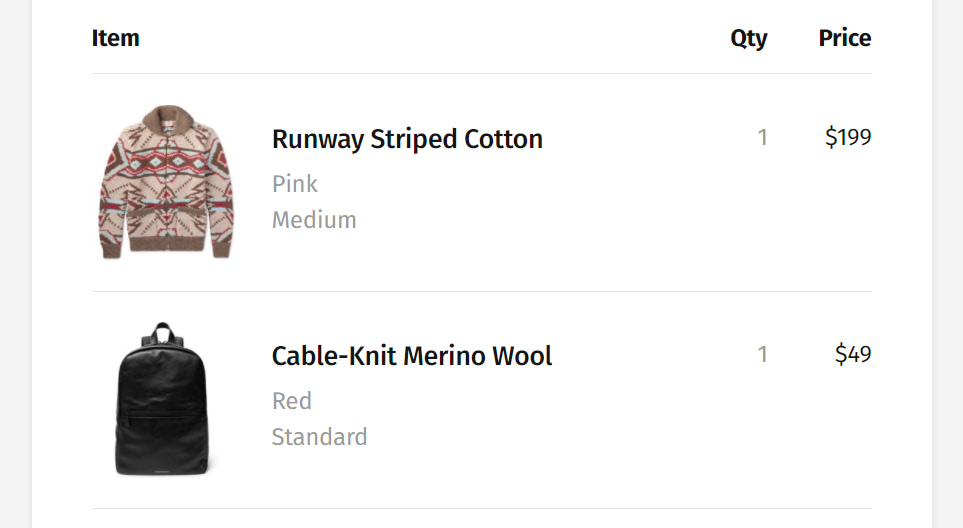Image resolution: width=963 pixels, height=528 pixels.
Task: Select the Qty column header
Action: [749, 39]
